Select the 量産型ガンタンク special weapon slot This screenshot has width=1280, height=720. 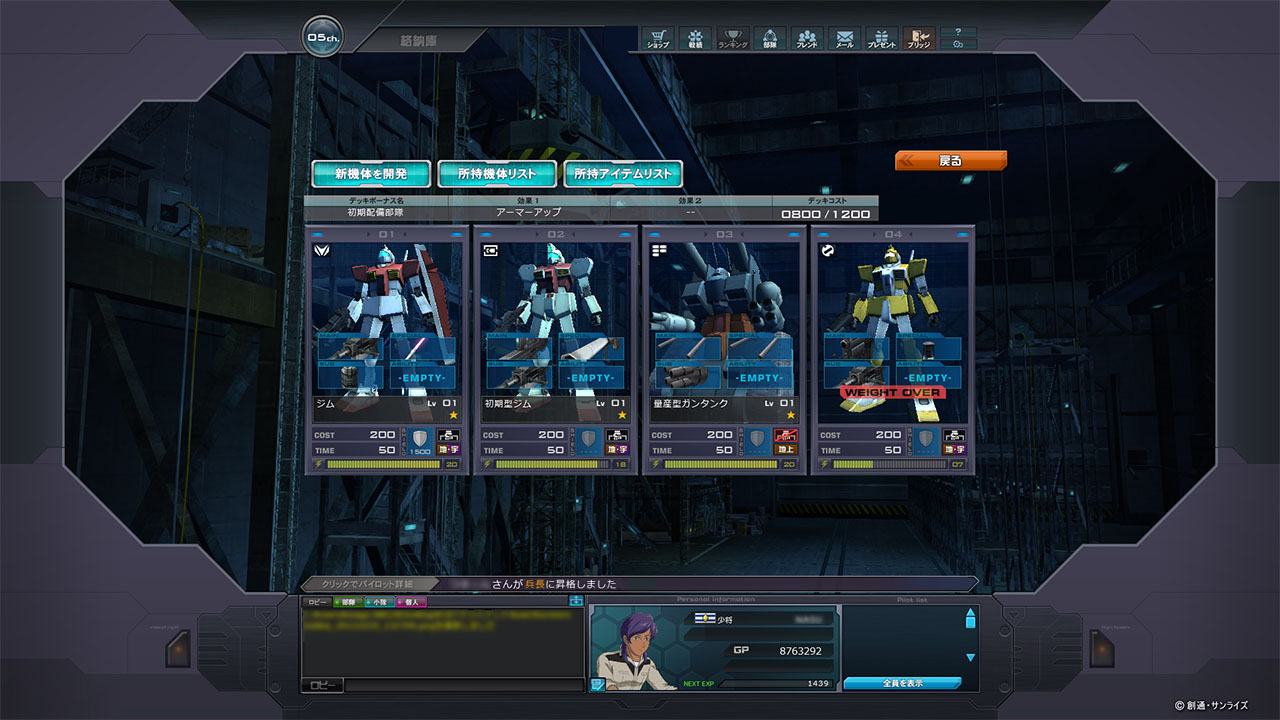tap(759, 348)
